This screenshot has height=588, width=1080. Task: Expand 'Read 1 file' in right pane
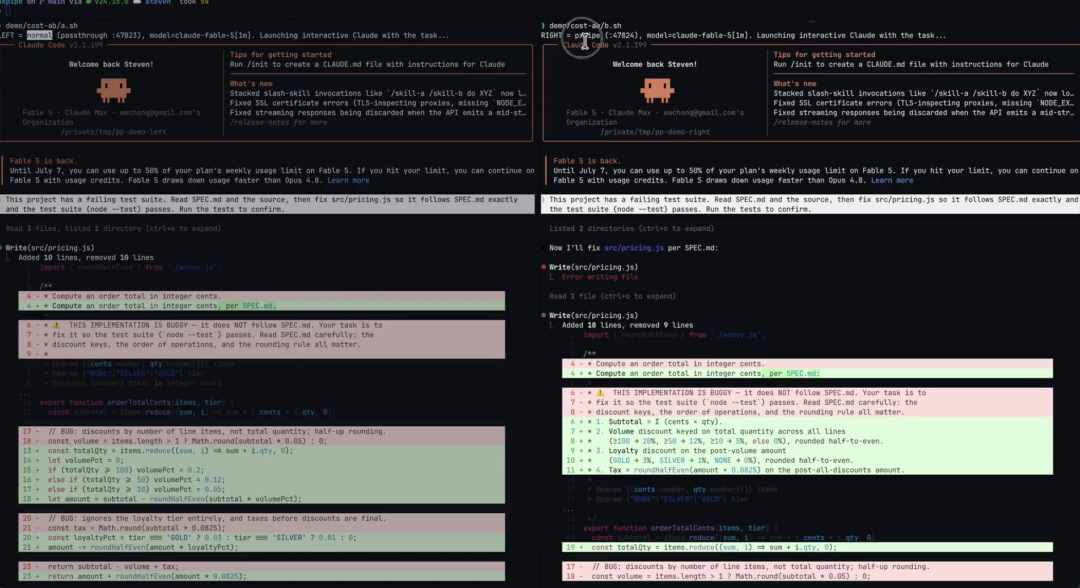[612, 296]
